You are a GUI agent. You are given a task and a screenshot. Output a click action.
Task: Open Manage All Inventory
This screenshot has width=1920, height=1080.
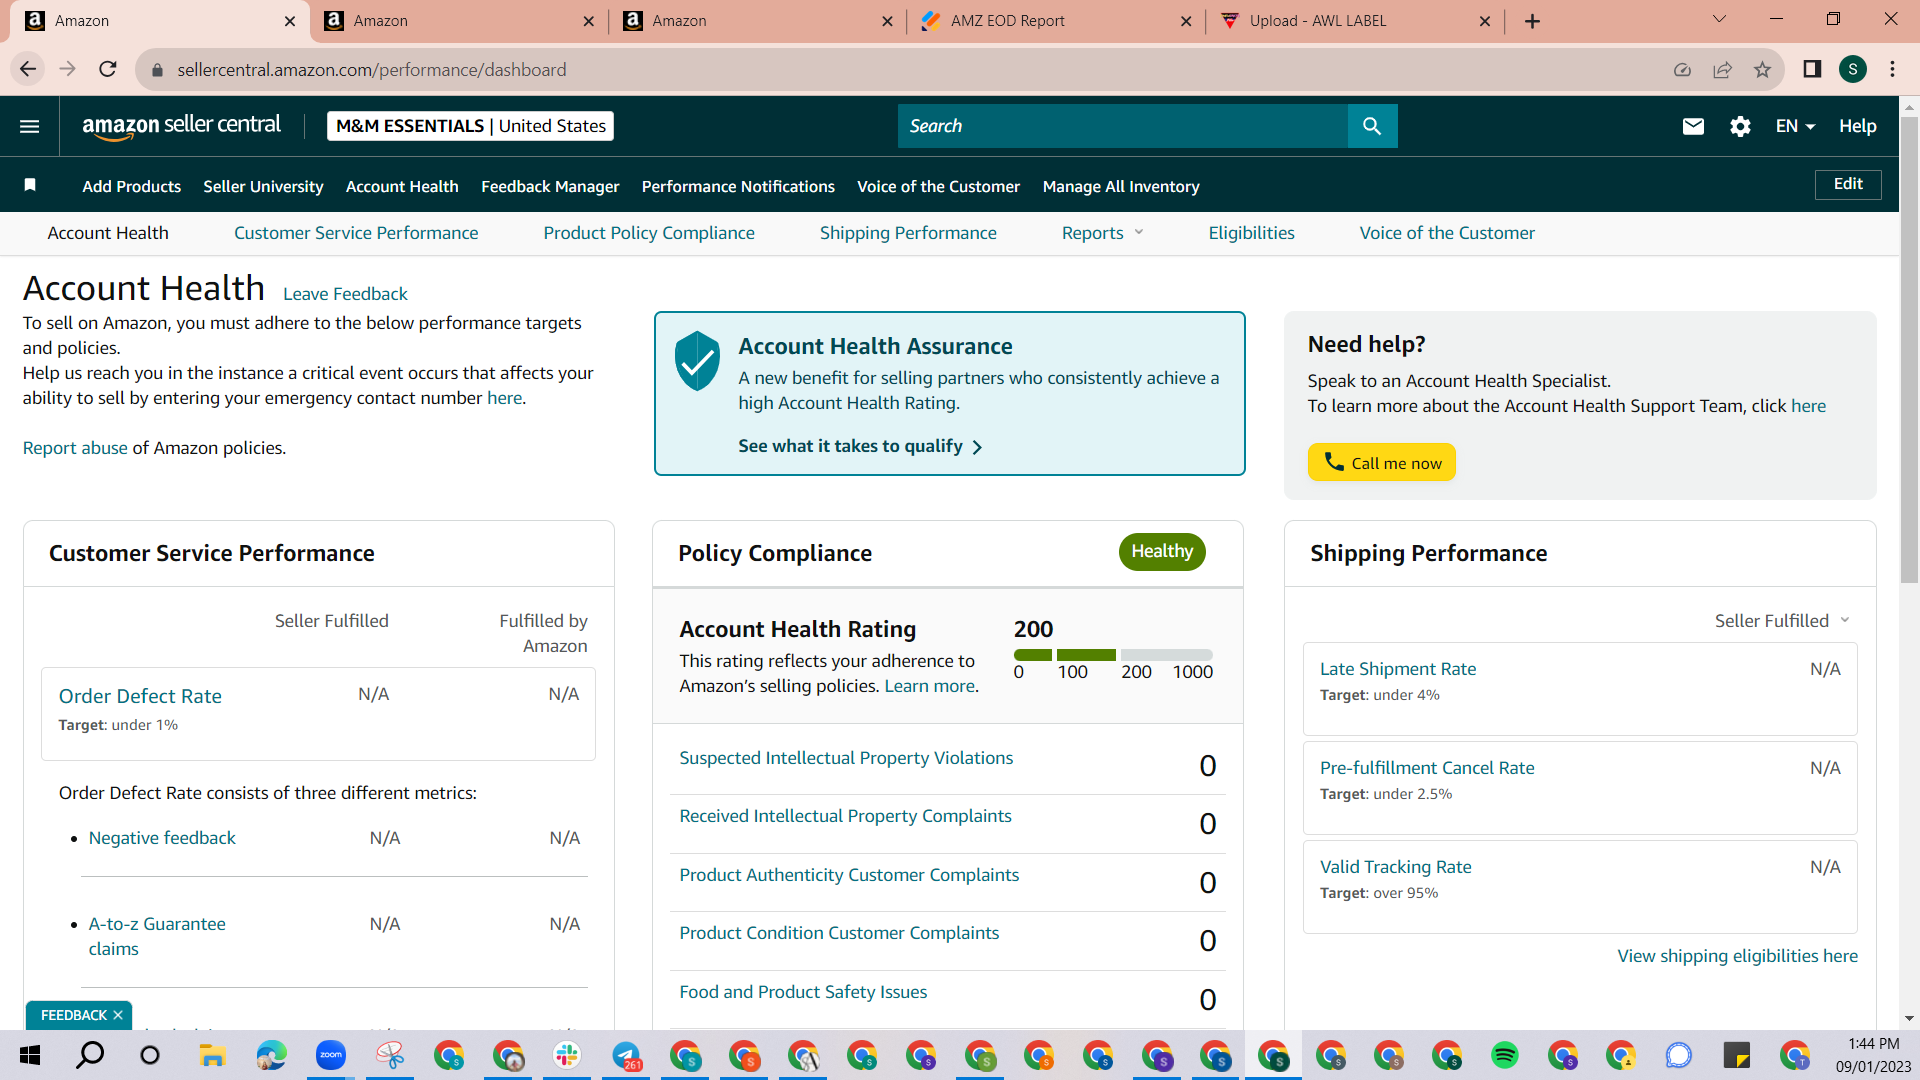click(x=1121, y=186)
